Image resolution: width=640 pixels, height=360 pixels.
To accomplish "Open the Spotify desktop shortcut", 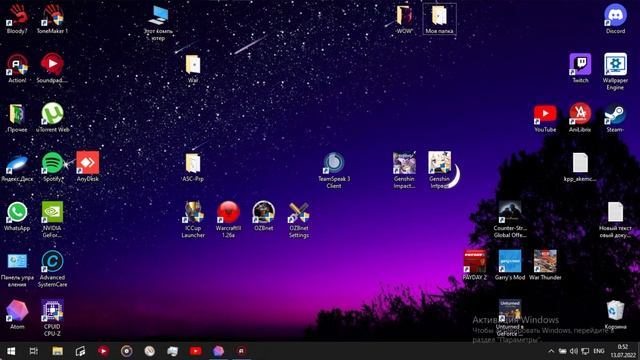I will (x=52, y=167).
